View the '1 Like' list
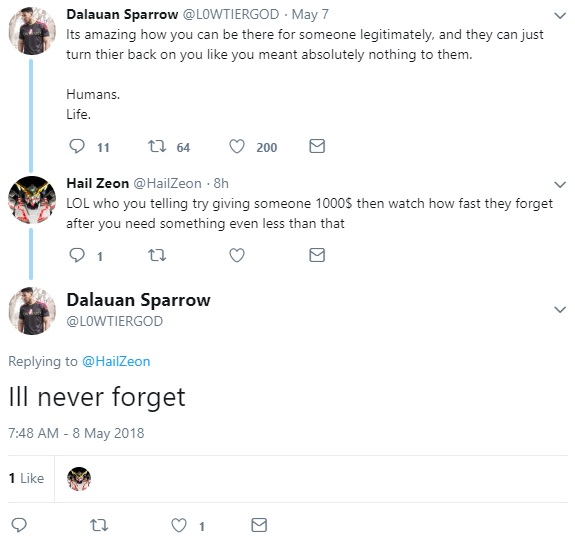575x544 pixels. [x=26, y=478]
